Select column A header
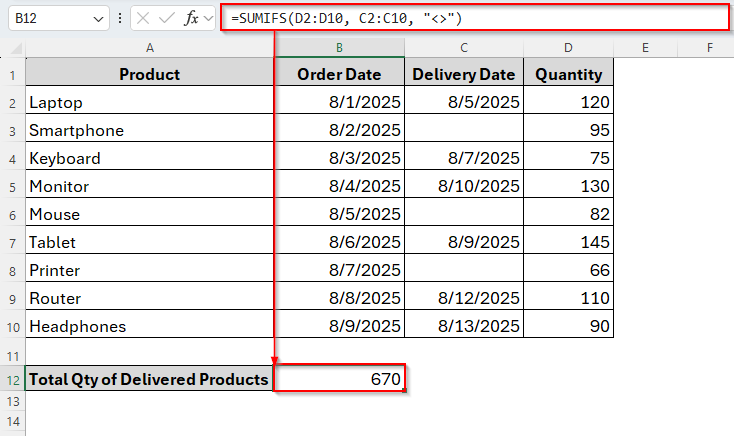This screenshot has width=734, height=436. point(149,47)
